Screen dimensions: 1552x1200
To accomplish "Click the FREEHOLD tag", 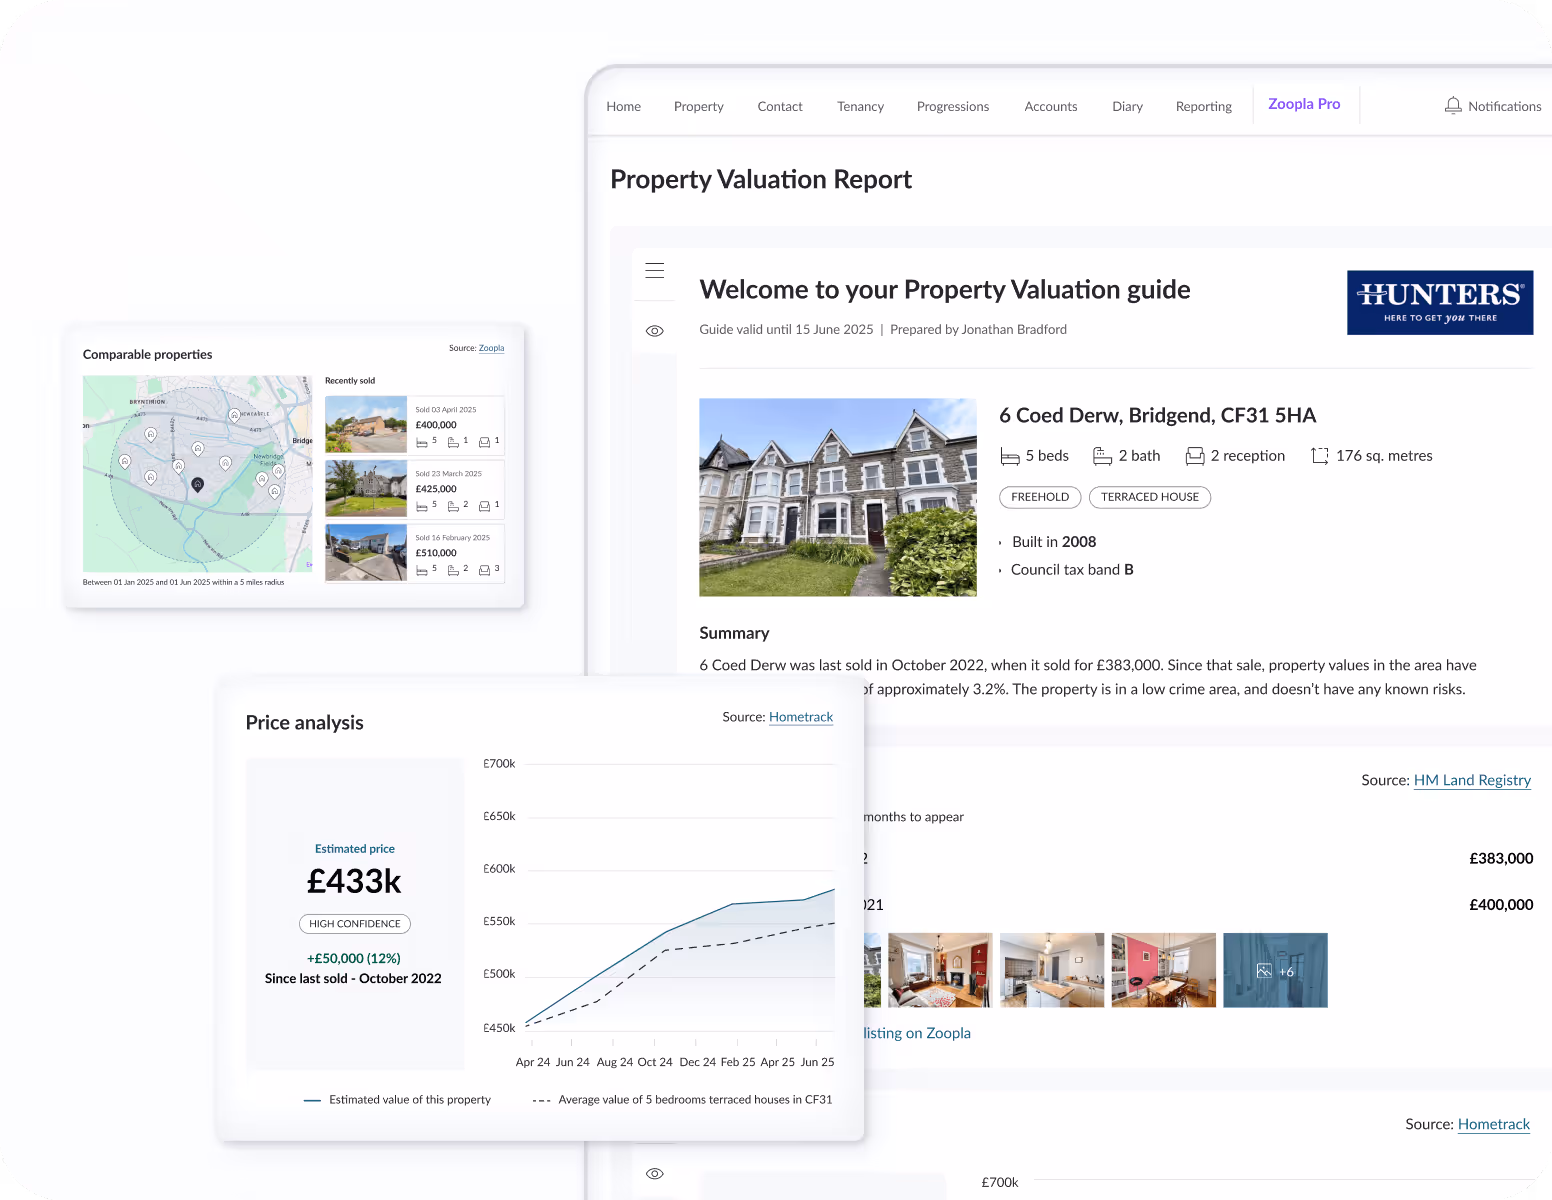I will point(1040,497).
